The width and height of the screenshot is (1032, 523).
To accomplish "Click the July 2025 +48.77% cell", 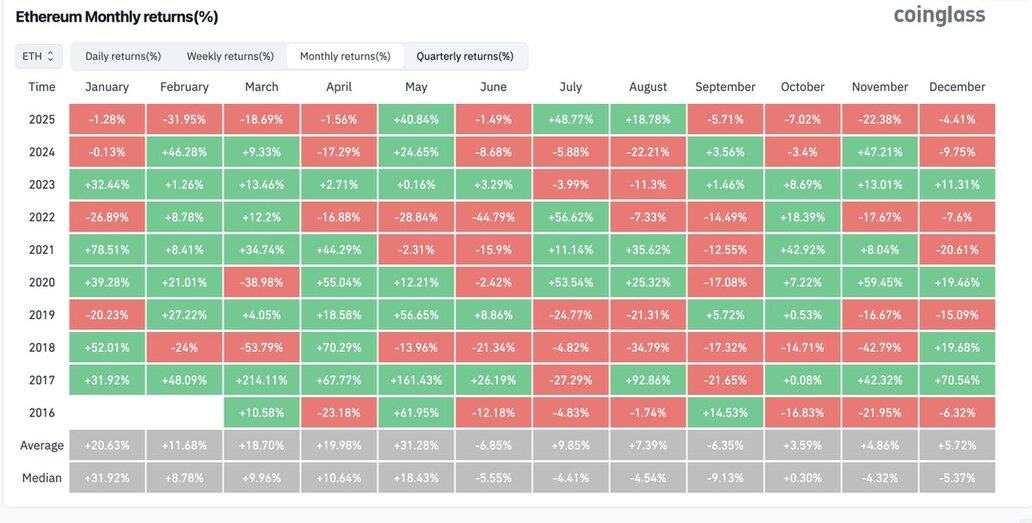I will point(570,119).
